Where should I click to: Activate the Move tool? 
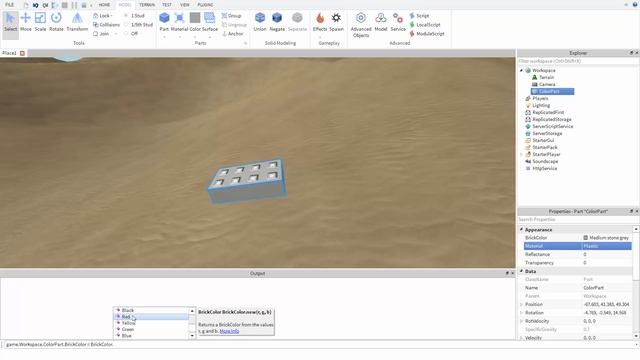[x=26, y=22]
